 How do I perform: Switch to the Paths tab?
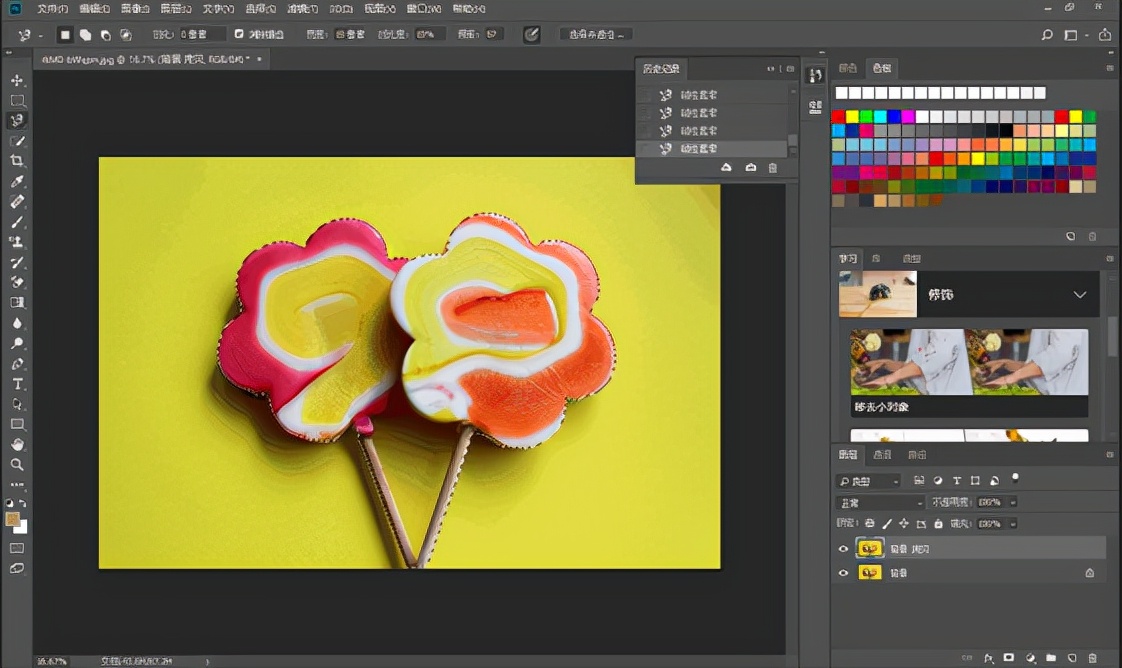[x=917, y=454]
